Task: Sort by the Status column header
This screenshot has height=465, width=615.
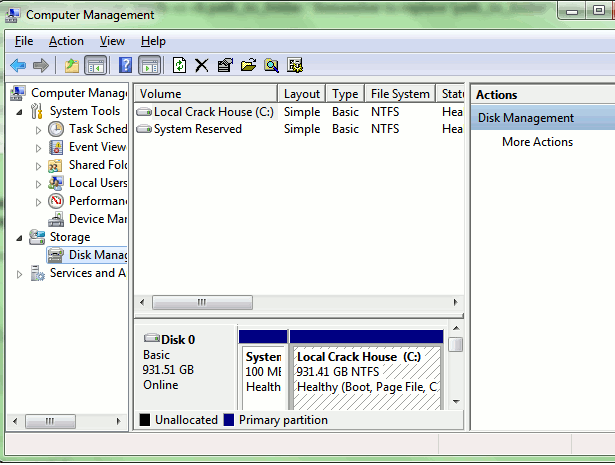Action: [x=450, y=94]
